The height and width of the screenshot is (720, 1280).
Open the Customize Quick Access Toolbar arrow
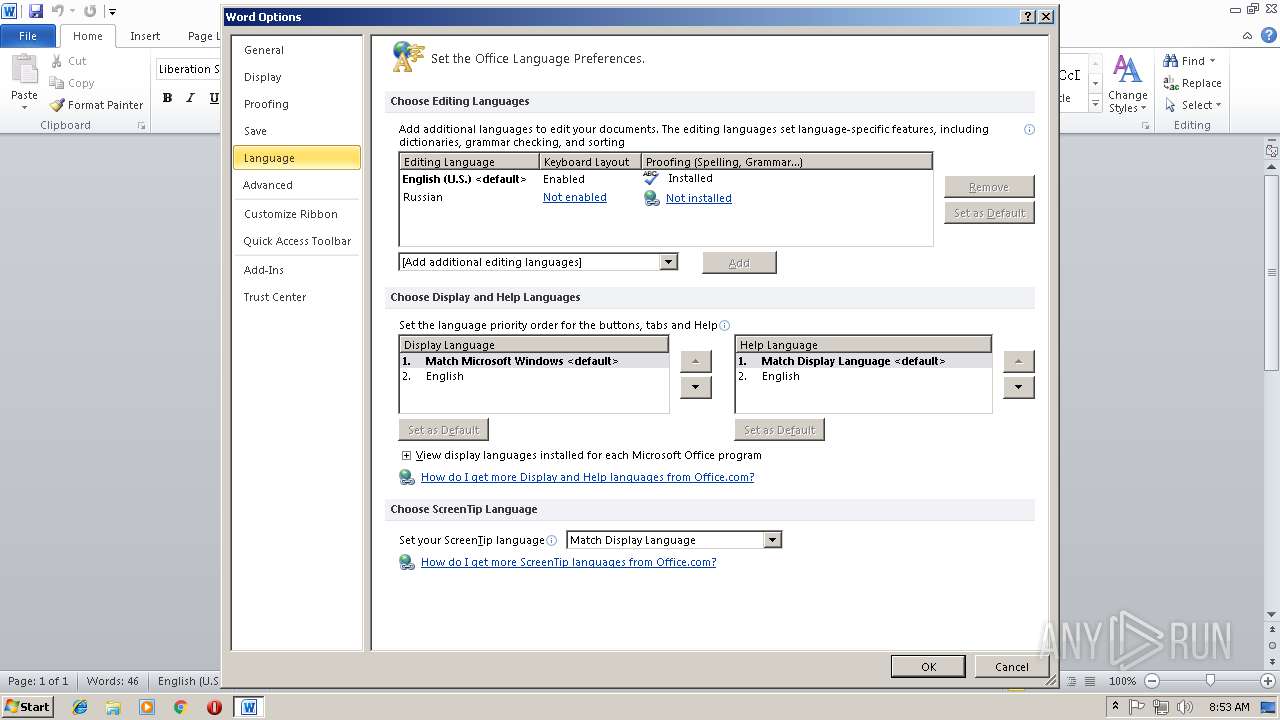112,12
